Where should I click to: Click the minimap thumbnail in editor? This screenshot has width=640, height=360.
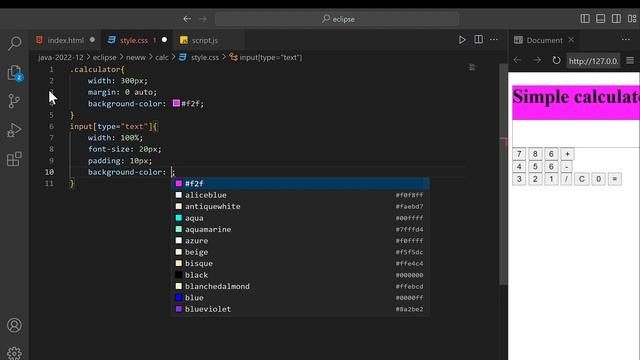point(473,67)
